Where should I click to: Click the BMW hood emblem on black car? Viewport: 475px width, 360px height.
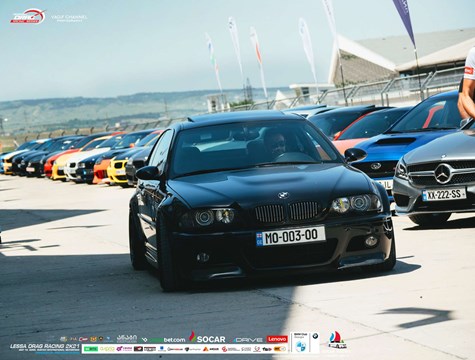pyautogui.click(x=283, y=195)
